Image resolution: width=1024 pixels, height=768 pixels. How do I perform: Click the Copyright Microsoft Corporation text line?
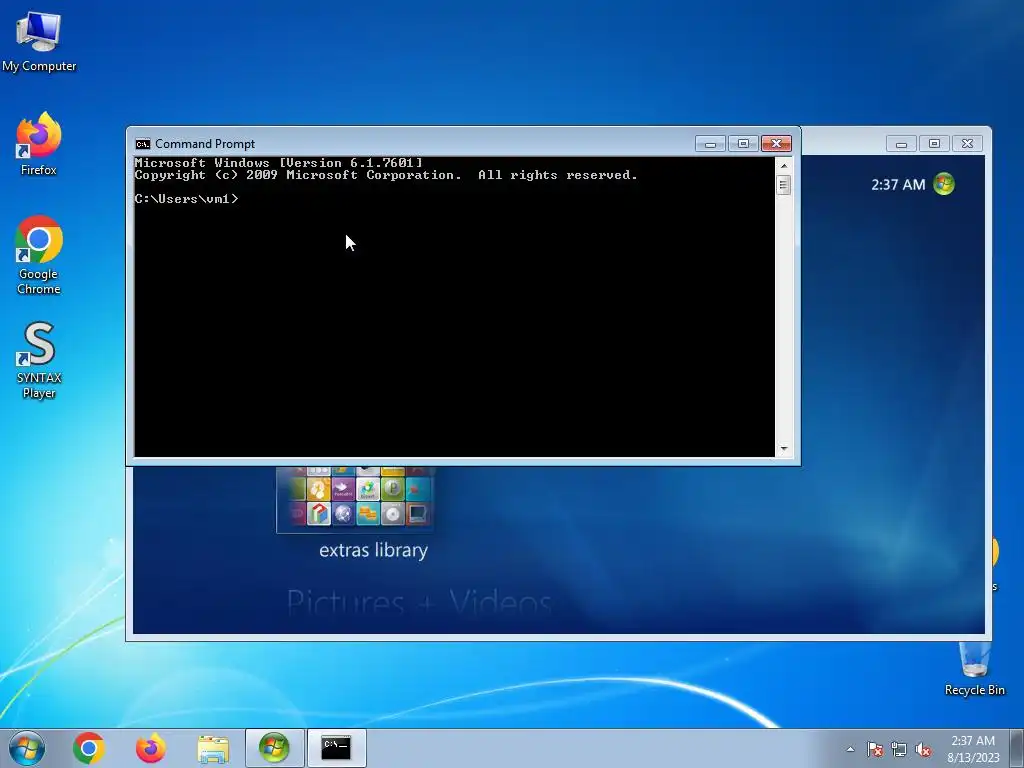pos(386,175)
